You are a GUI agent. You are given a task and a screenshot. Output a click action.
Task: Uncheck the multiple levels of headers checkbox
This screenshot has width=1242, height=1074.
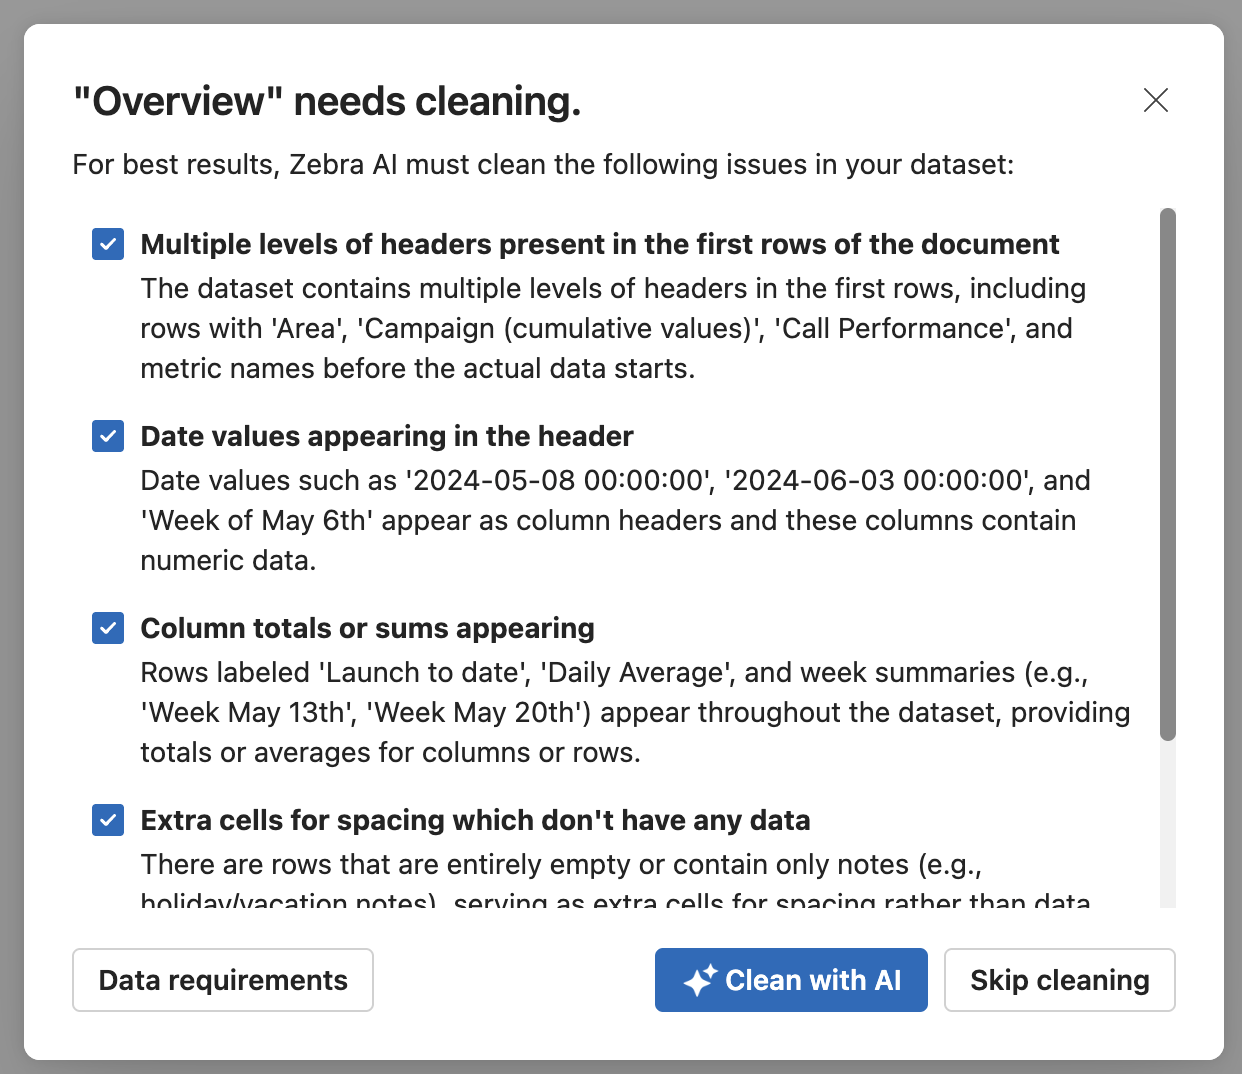coord(108,244)
